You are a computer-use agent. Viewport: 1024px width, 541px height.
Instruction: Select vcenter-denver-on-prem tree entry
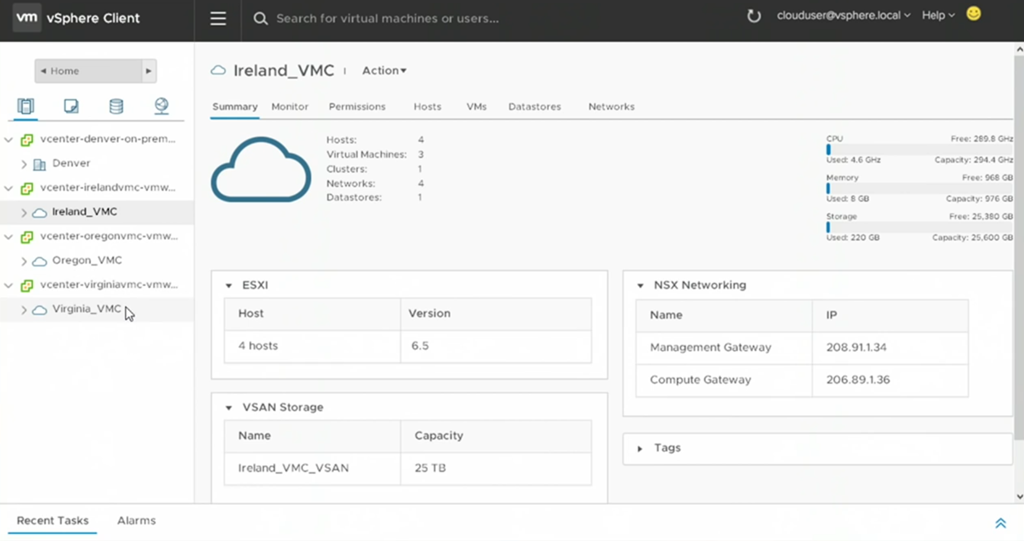coord(108,139)
